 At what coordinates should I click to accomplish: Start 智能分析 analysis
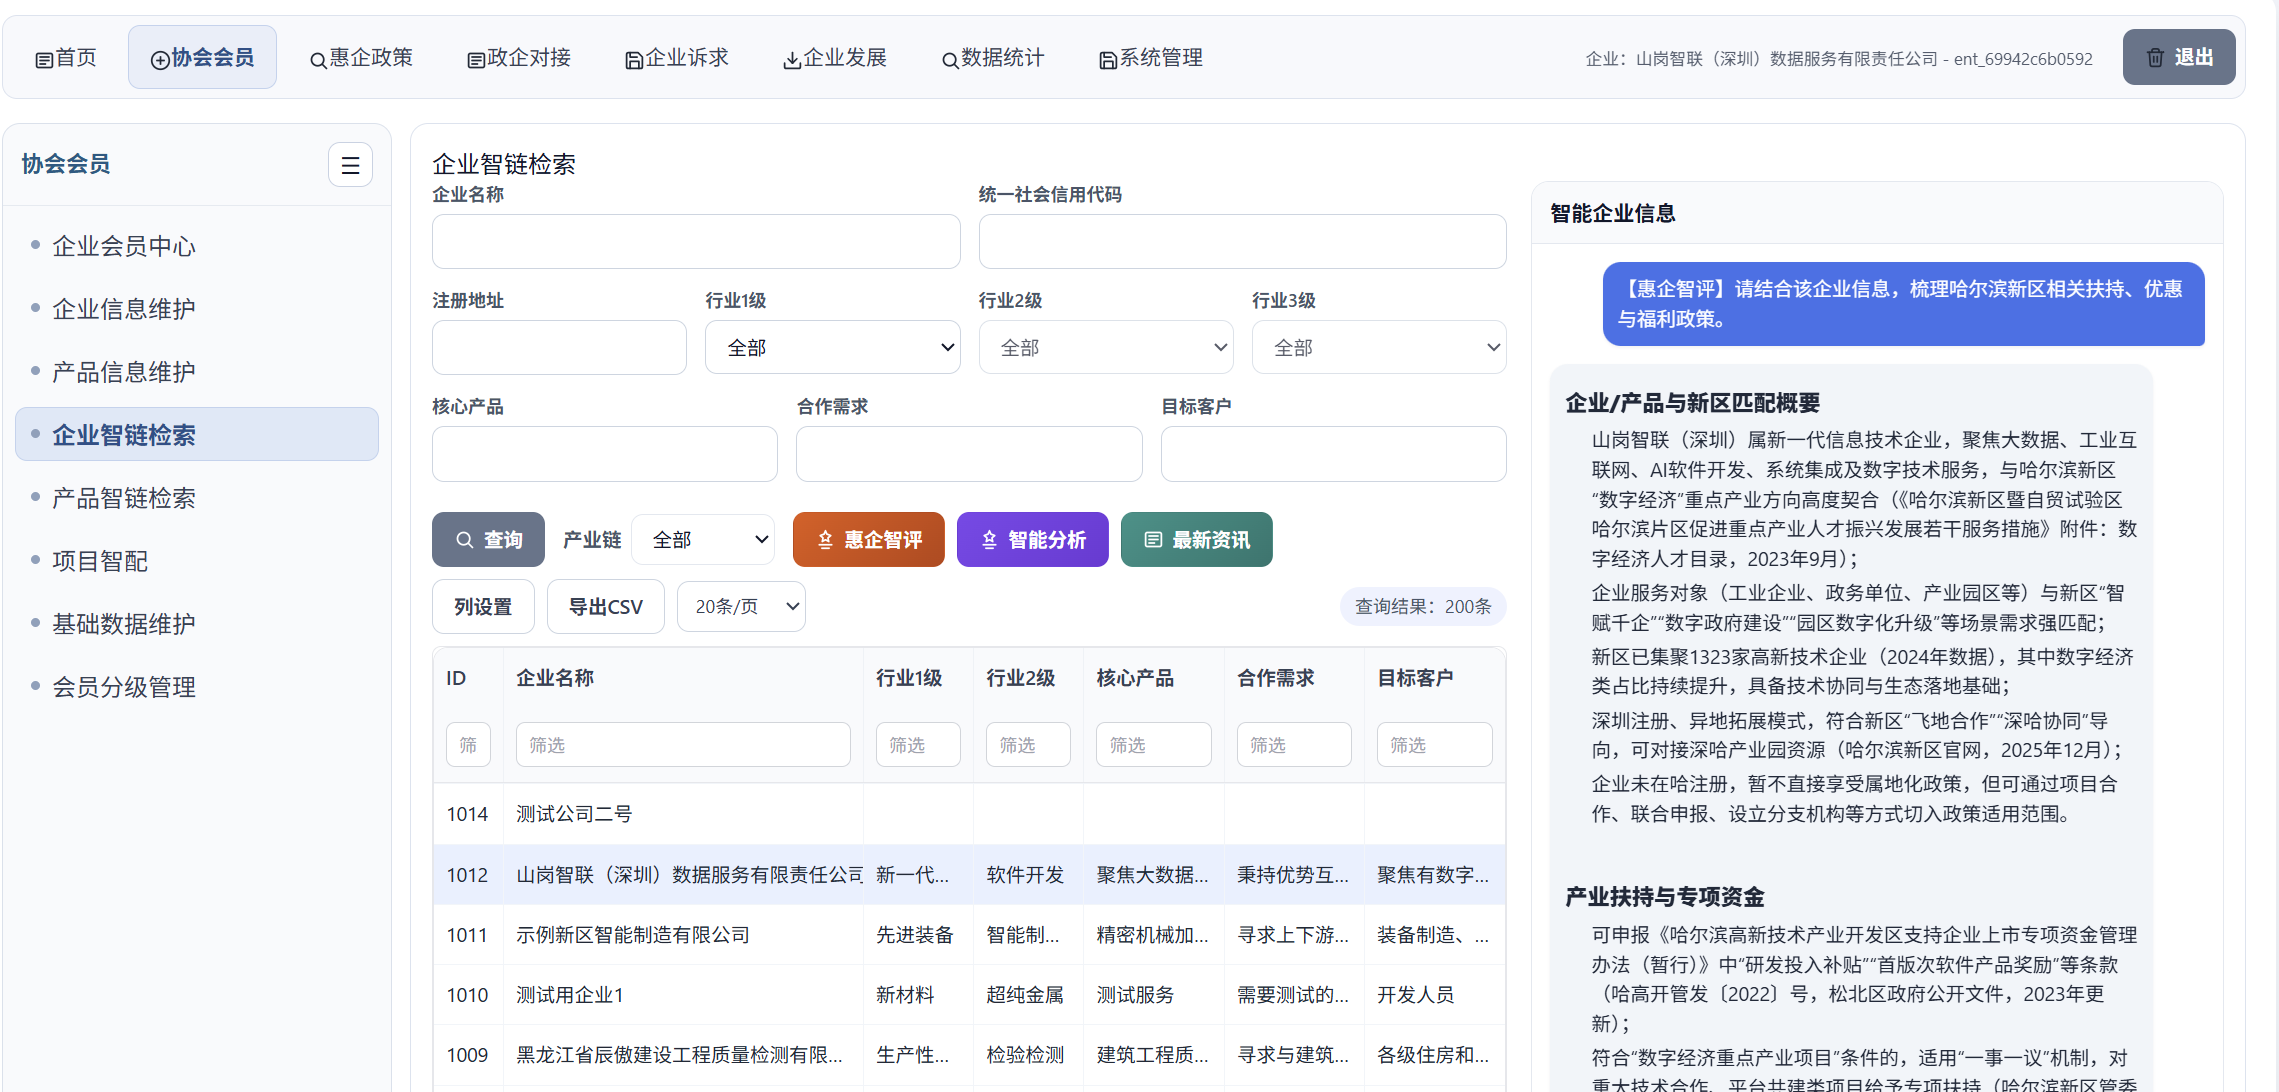click(1033, 540)
